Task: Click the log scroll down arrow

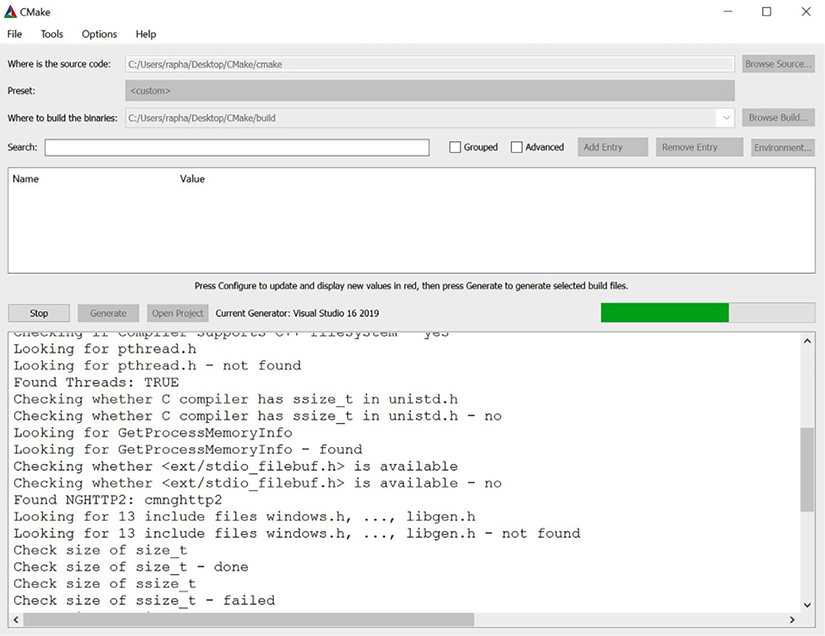Action: point(807,605)
